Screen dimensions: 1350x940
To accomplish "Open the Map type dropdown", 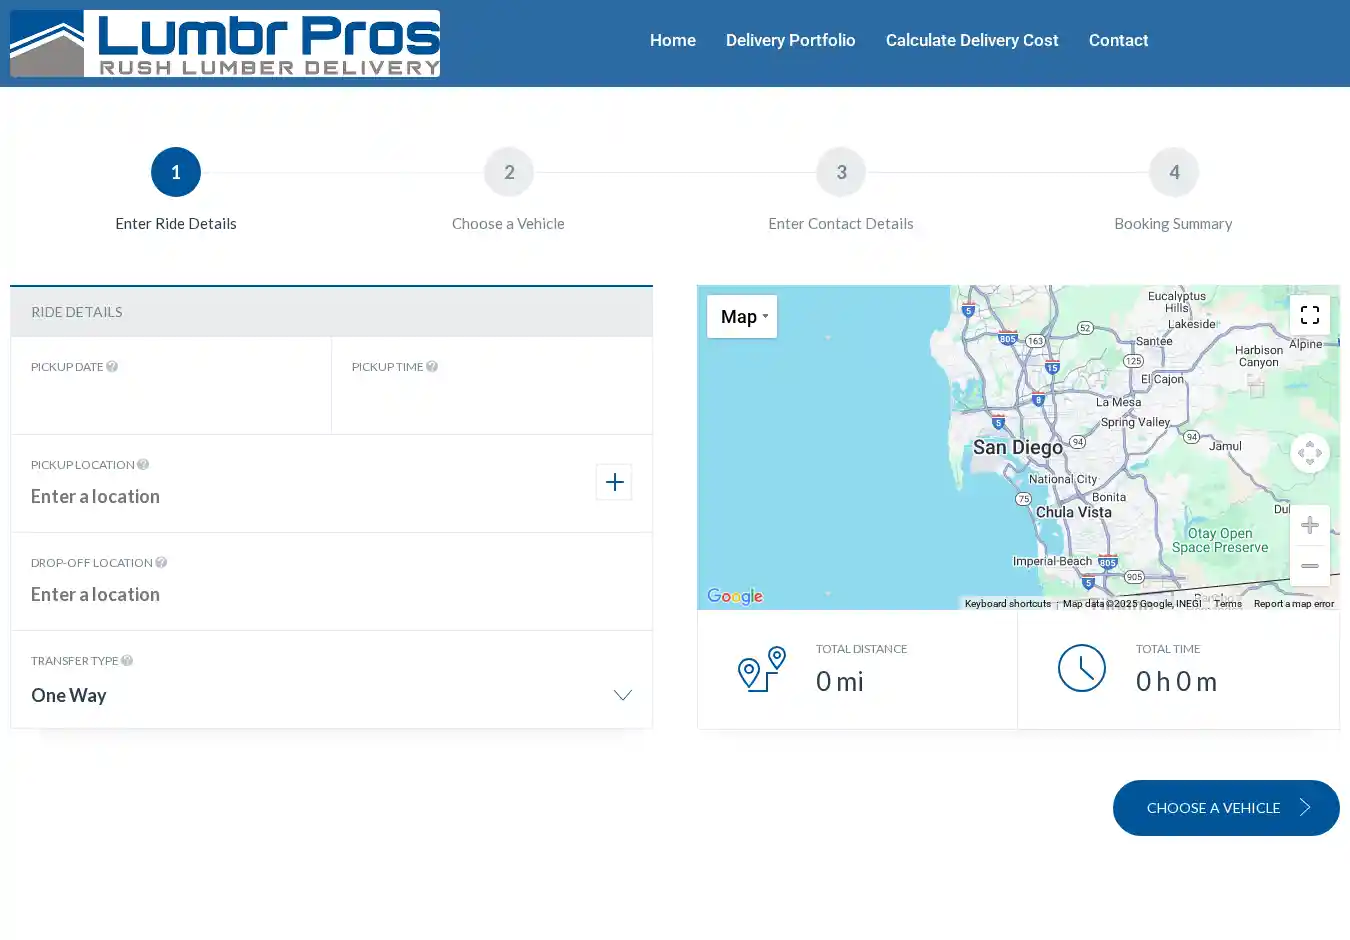I will pyautogui.click(x=742, y=317).
